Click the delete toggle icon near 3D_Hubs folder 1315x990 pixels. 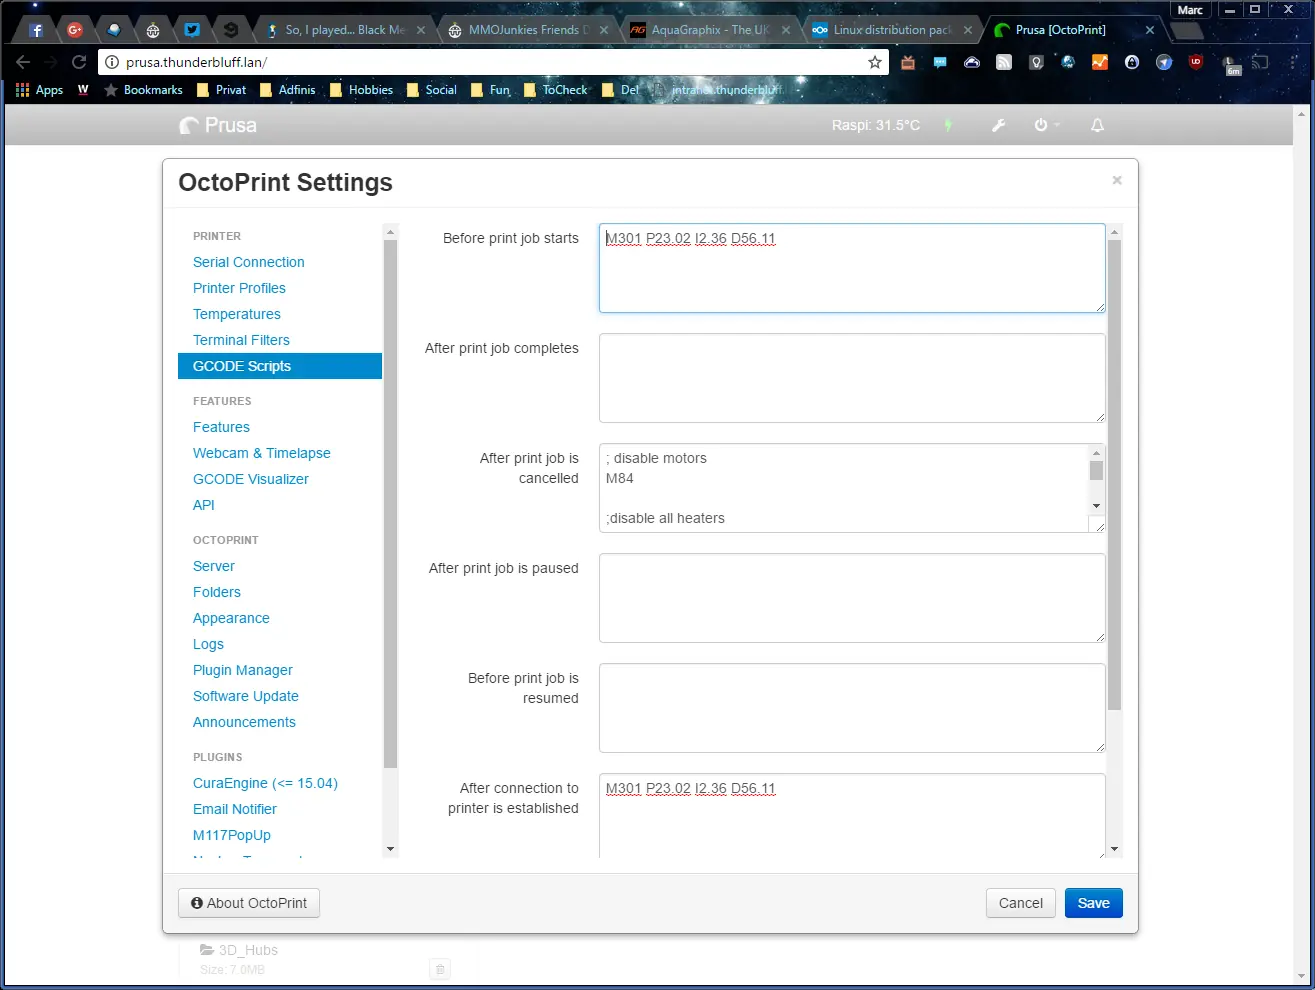pos(439,968)
